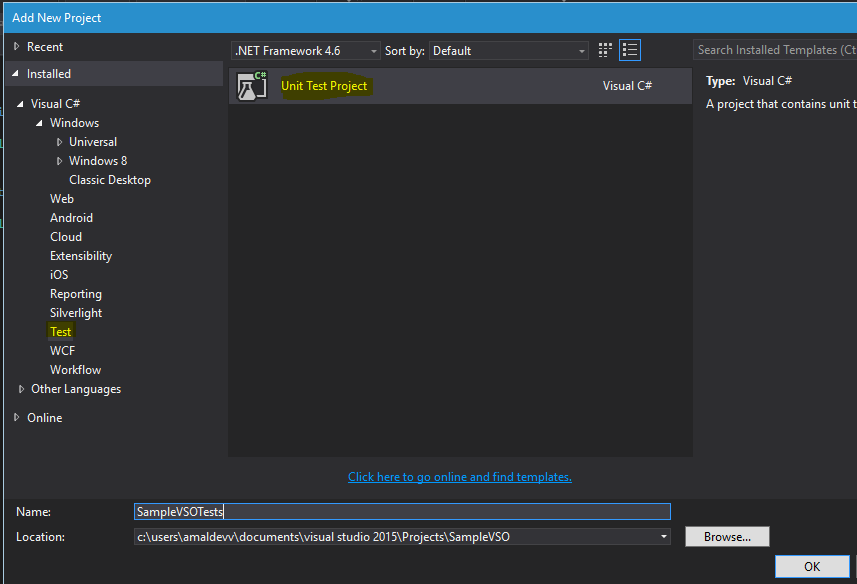Select the Classic Desktop category
This screenshot has height=584, width=857.
[x=110, y=180]
